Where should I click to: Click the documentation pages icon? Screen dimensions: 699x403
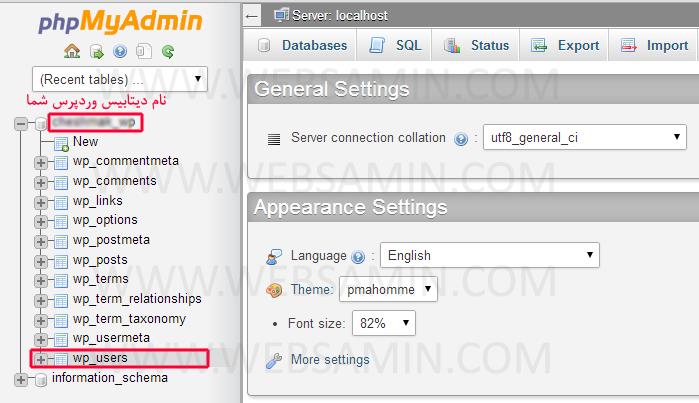pyautogui.click(x=144, y=52)
